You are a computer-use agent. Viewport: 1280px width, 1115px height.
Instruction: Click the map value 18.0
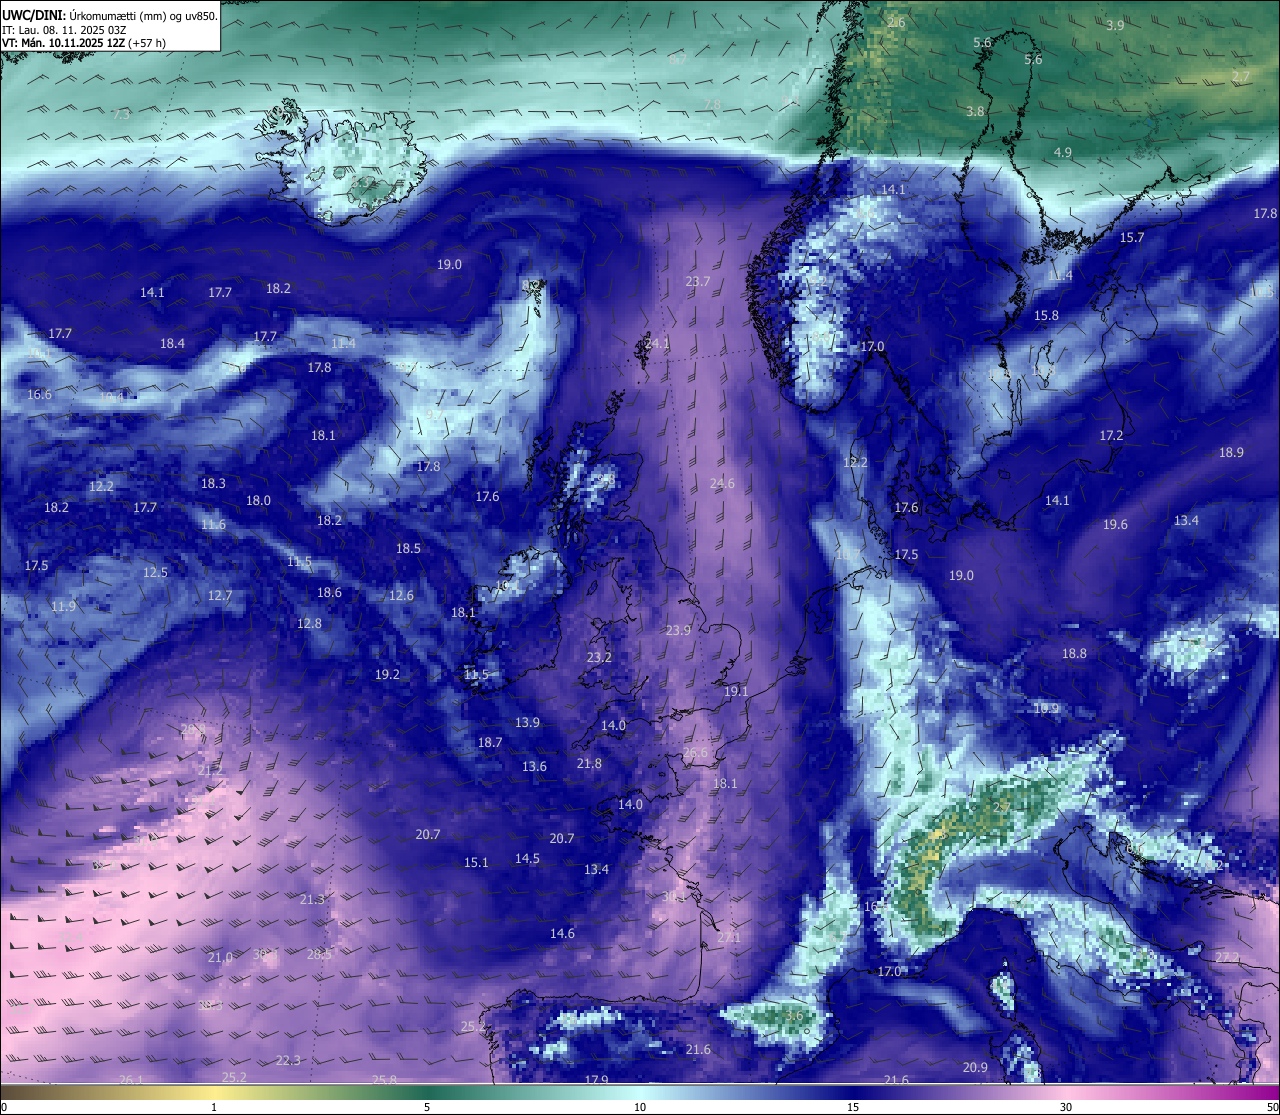click(x=258, y=500)
